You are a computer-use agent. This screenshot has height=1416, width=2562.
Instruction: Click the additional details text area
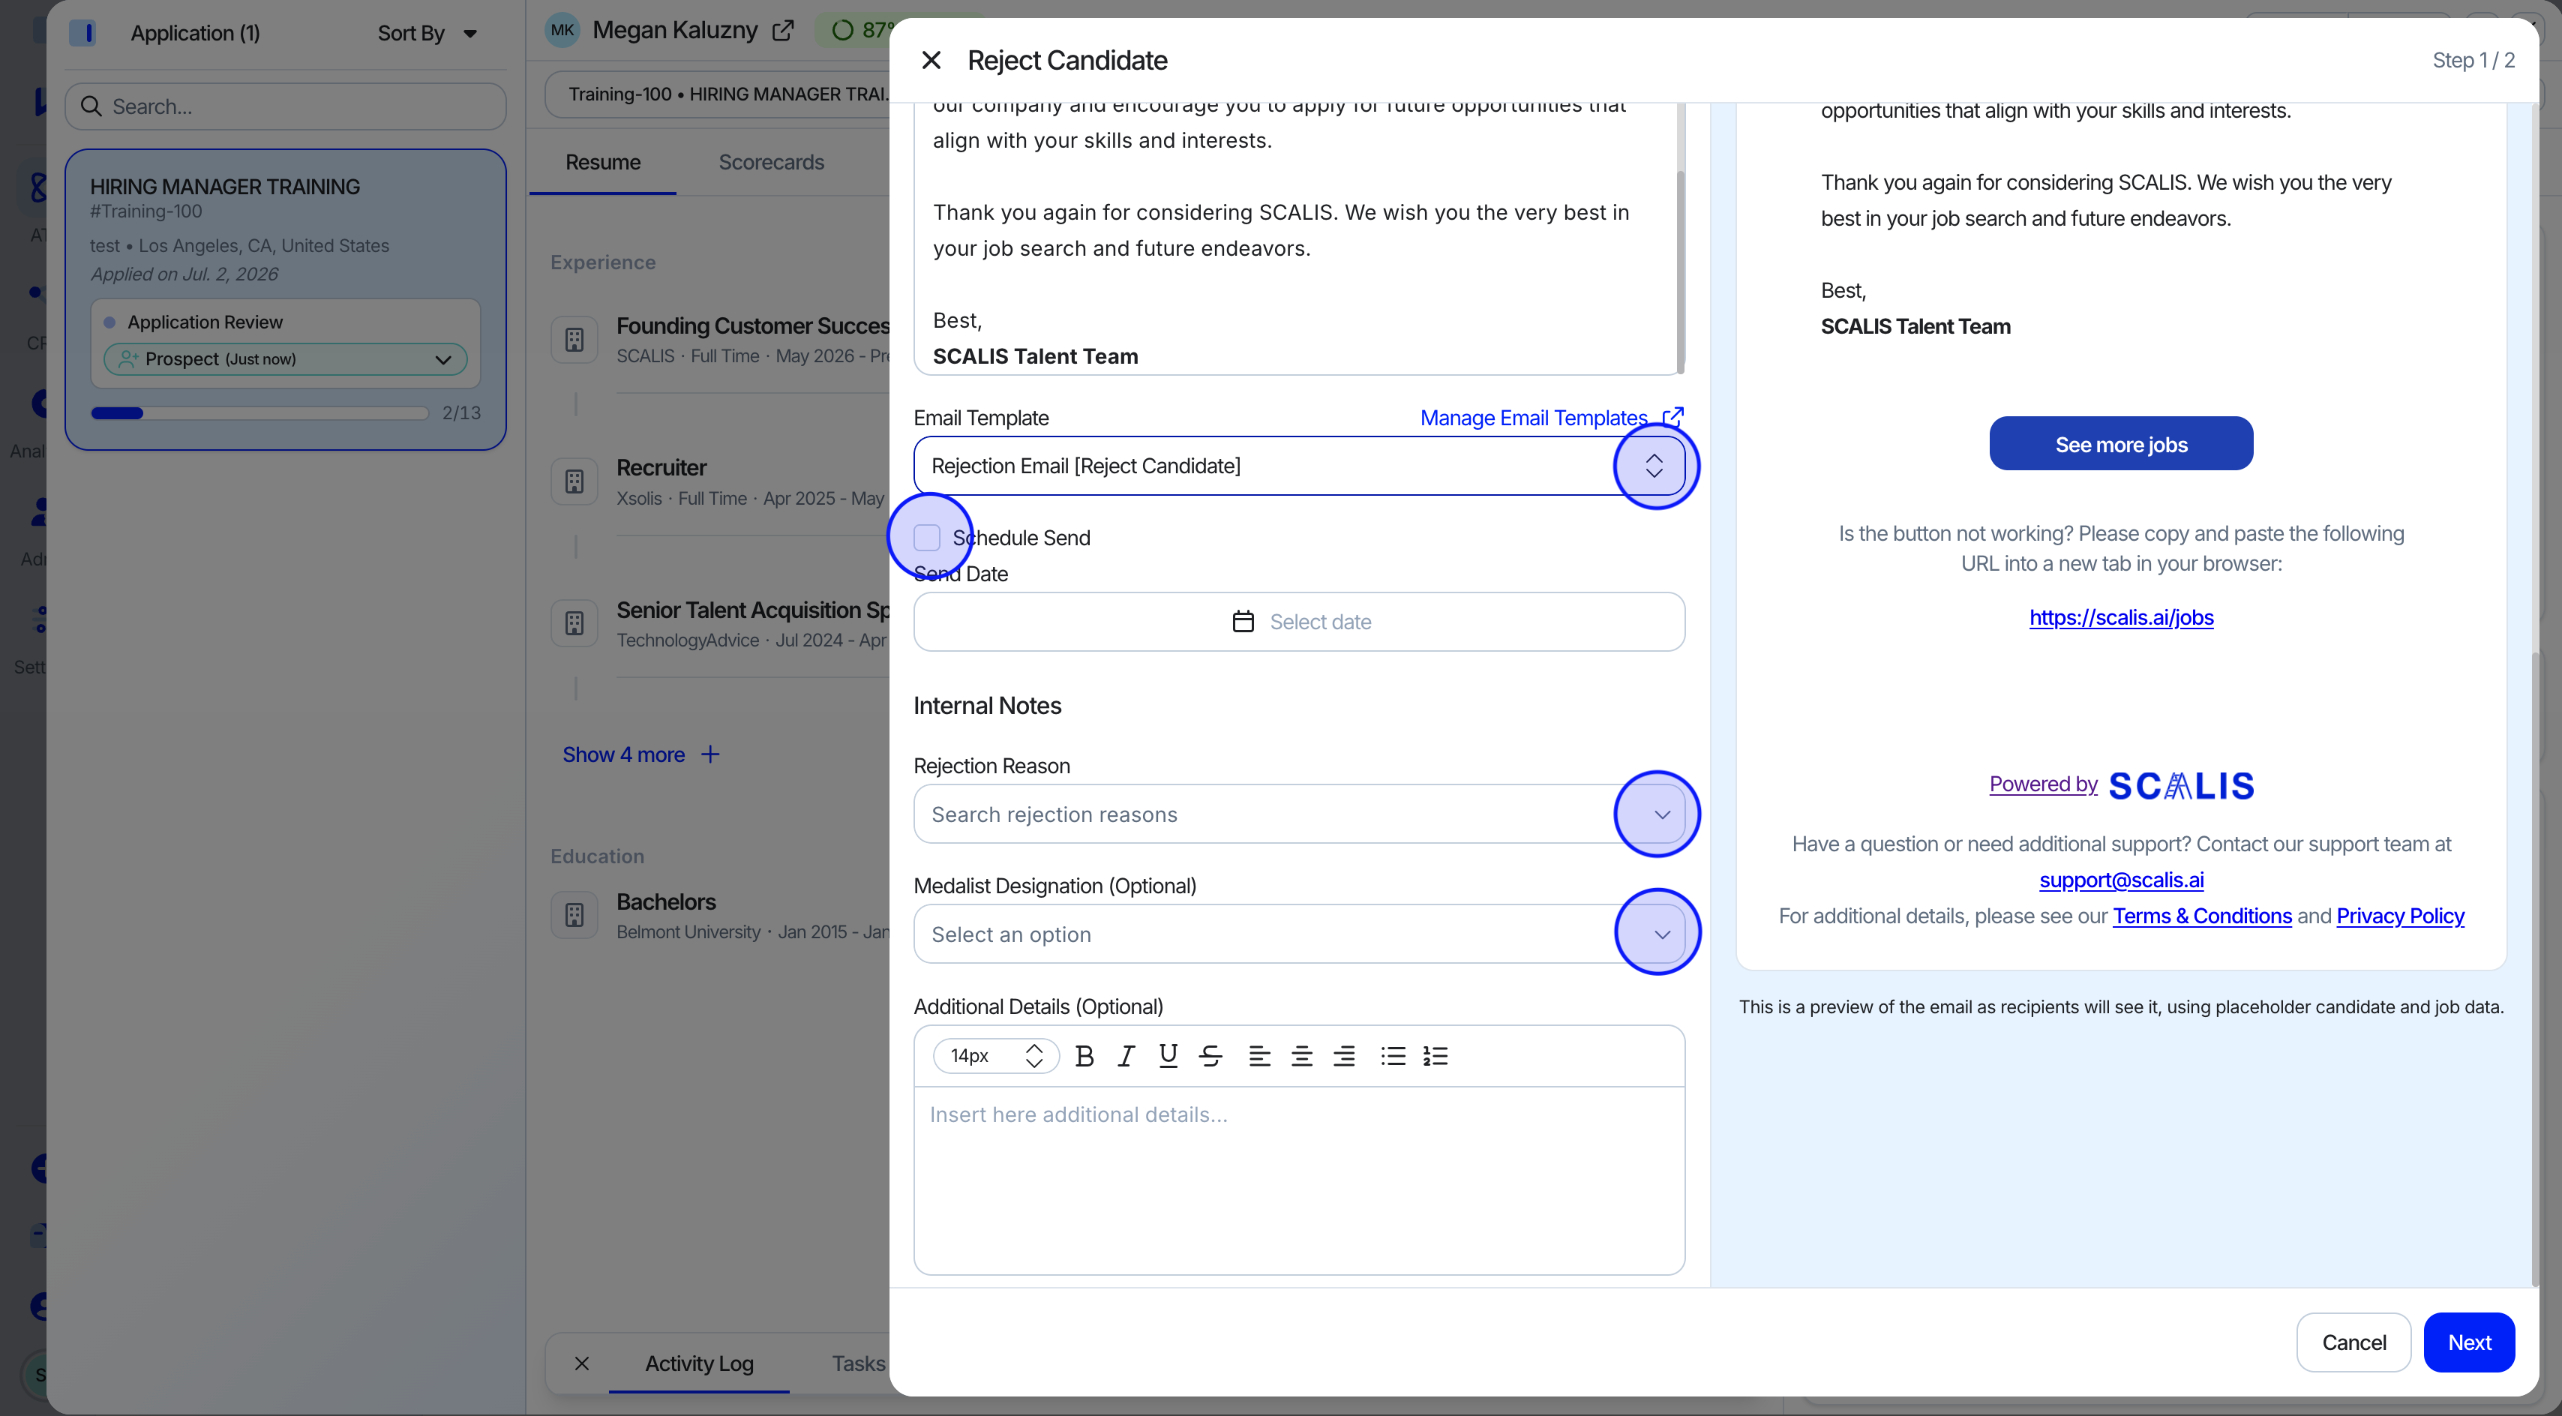click(x=1299, y=1180)
